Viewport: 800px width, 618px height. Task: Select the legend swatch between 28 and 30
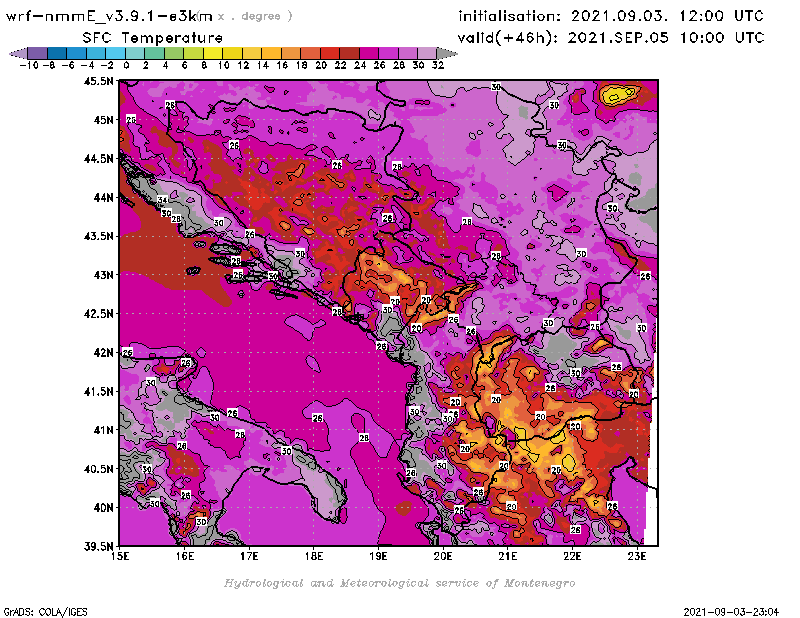(408, 54)
